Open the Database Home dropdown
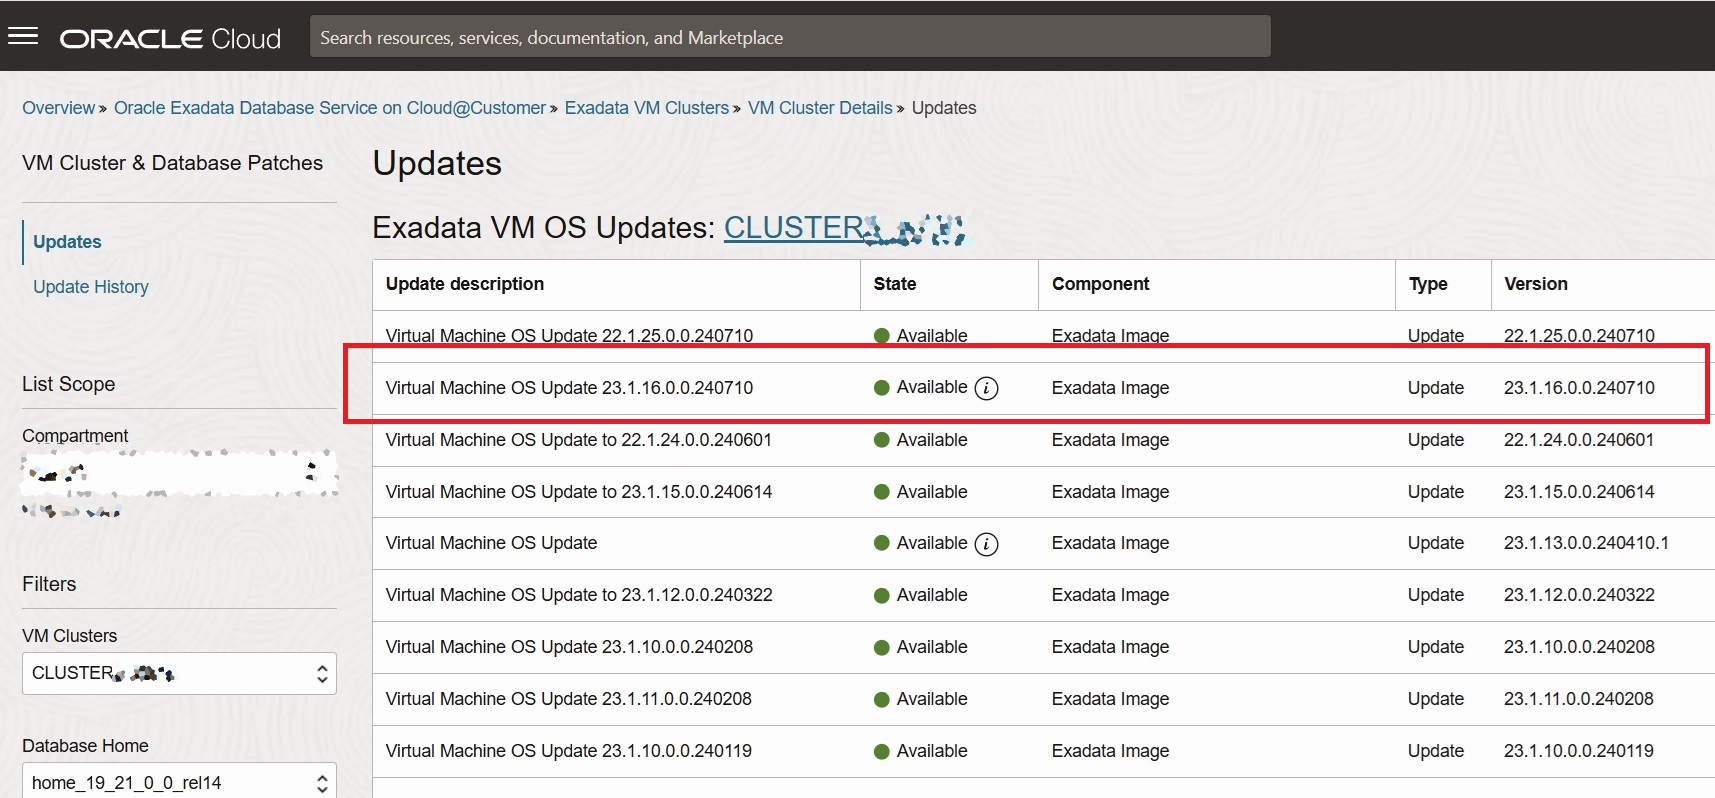Image resolution: width=1715 pixels, height=798 pixels. [179, 781]
